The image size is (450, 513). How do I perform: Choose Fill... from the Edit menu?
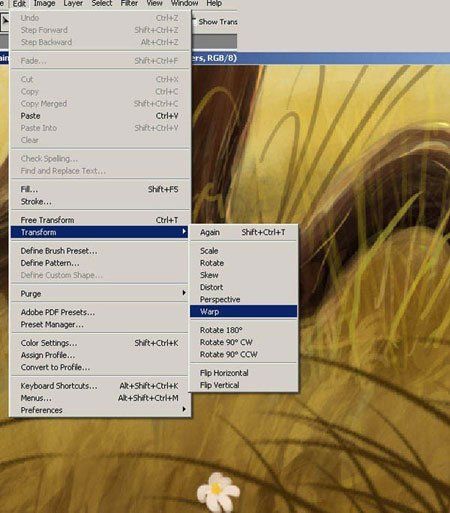pos(99,190)
